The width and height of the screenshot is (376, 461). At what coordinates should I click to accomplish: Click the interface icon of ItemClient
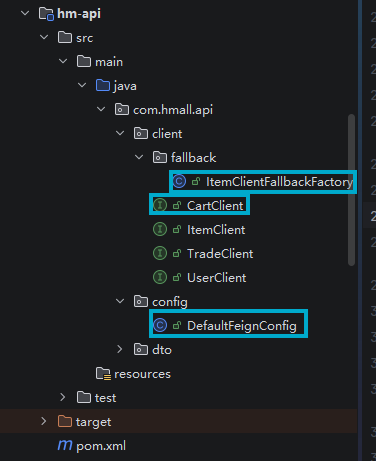(x=160, y=229)
